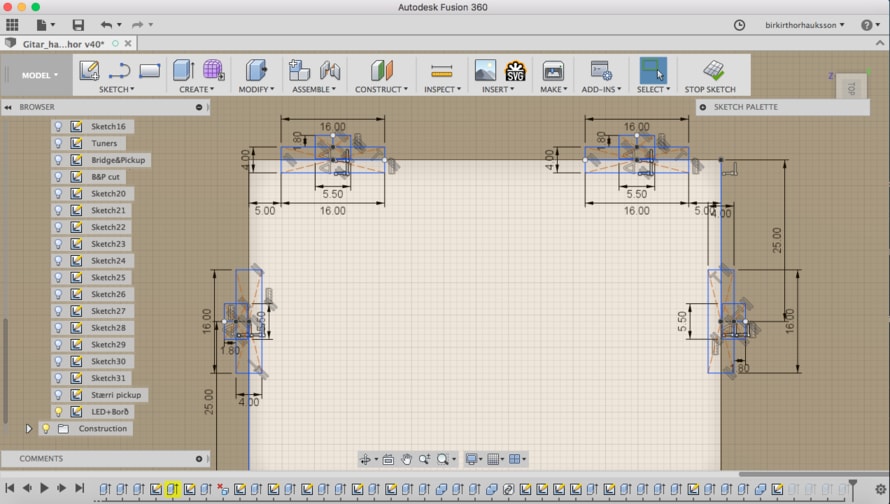890x504 pixels.
Task: Click the Stop Sketch icon
Action: click(x=713, y=70)
